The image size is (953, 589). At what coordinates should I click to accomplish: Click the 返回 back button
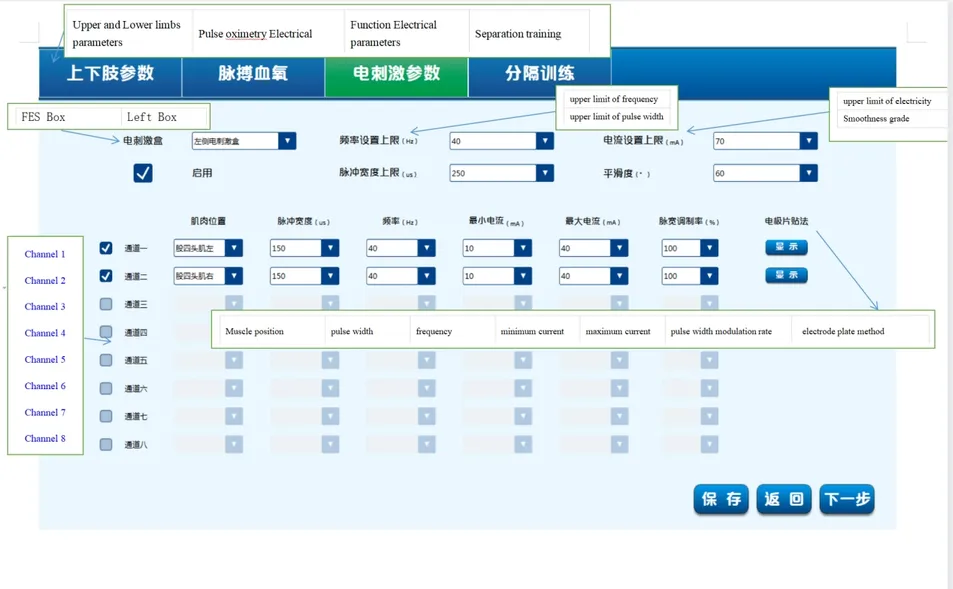point(784,500)
